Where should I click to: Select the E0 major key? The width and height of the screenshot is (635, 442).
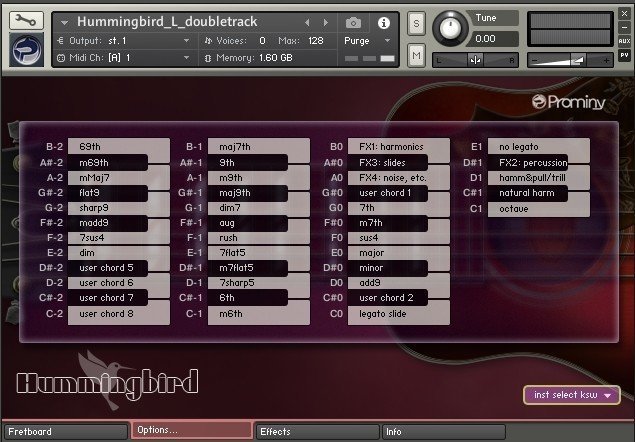click(398, 253)
